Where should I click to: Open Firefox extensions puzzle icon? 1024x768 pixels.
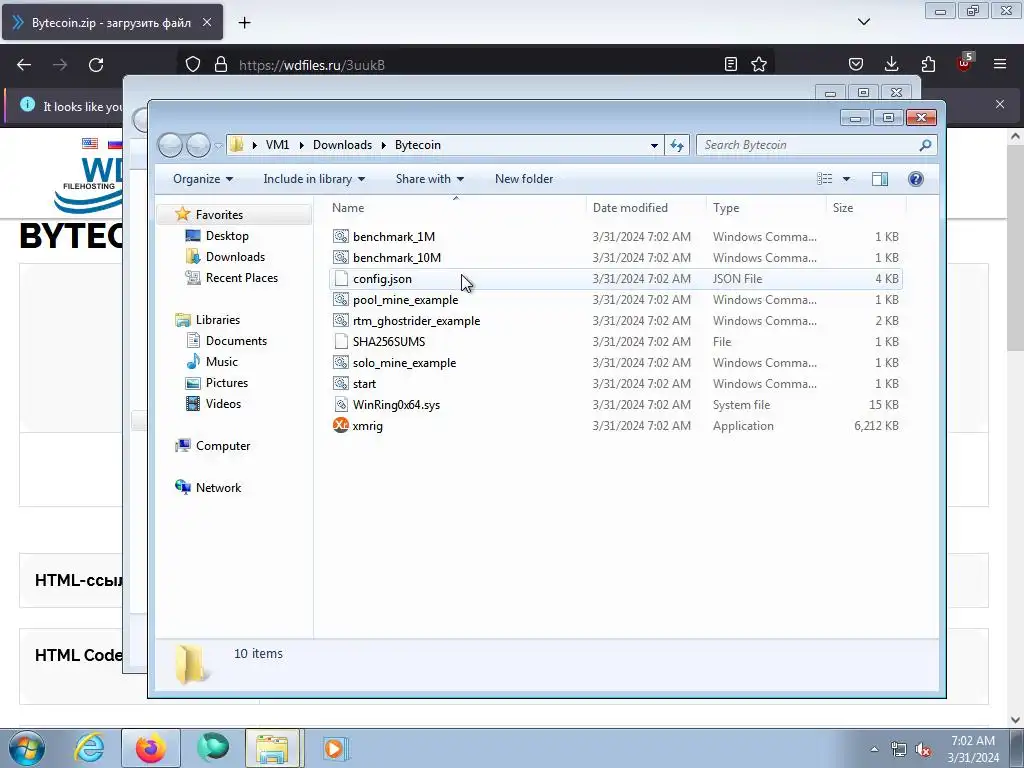[928, 64]
